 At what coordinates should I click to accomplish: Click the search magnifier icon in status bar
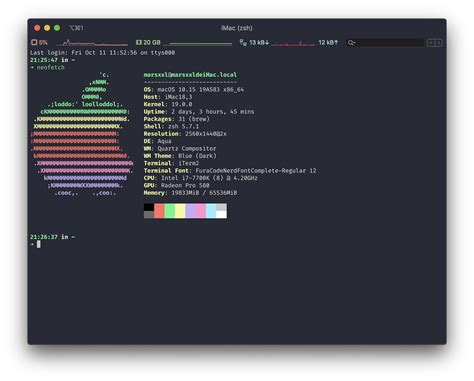[x=351, y=43]
